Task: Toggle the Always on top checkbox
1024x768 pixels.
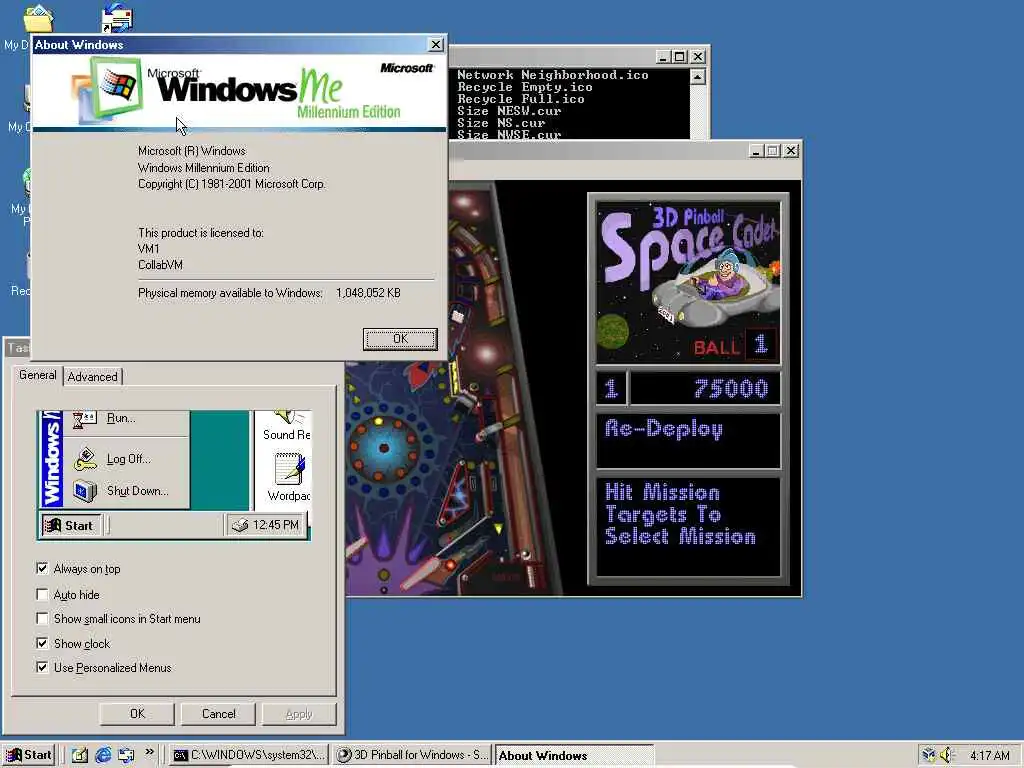Action: 42,569
